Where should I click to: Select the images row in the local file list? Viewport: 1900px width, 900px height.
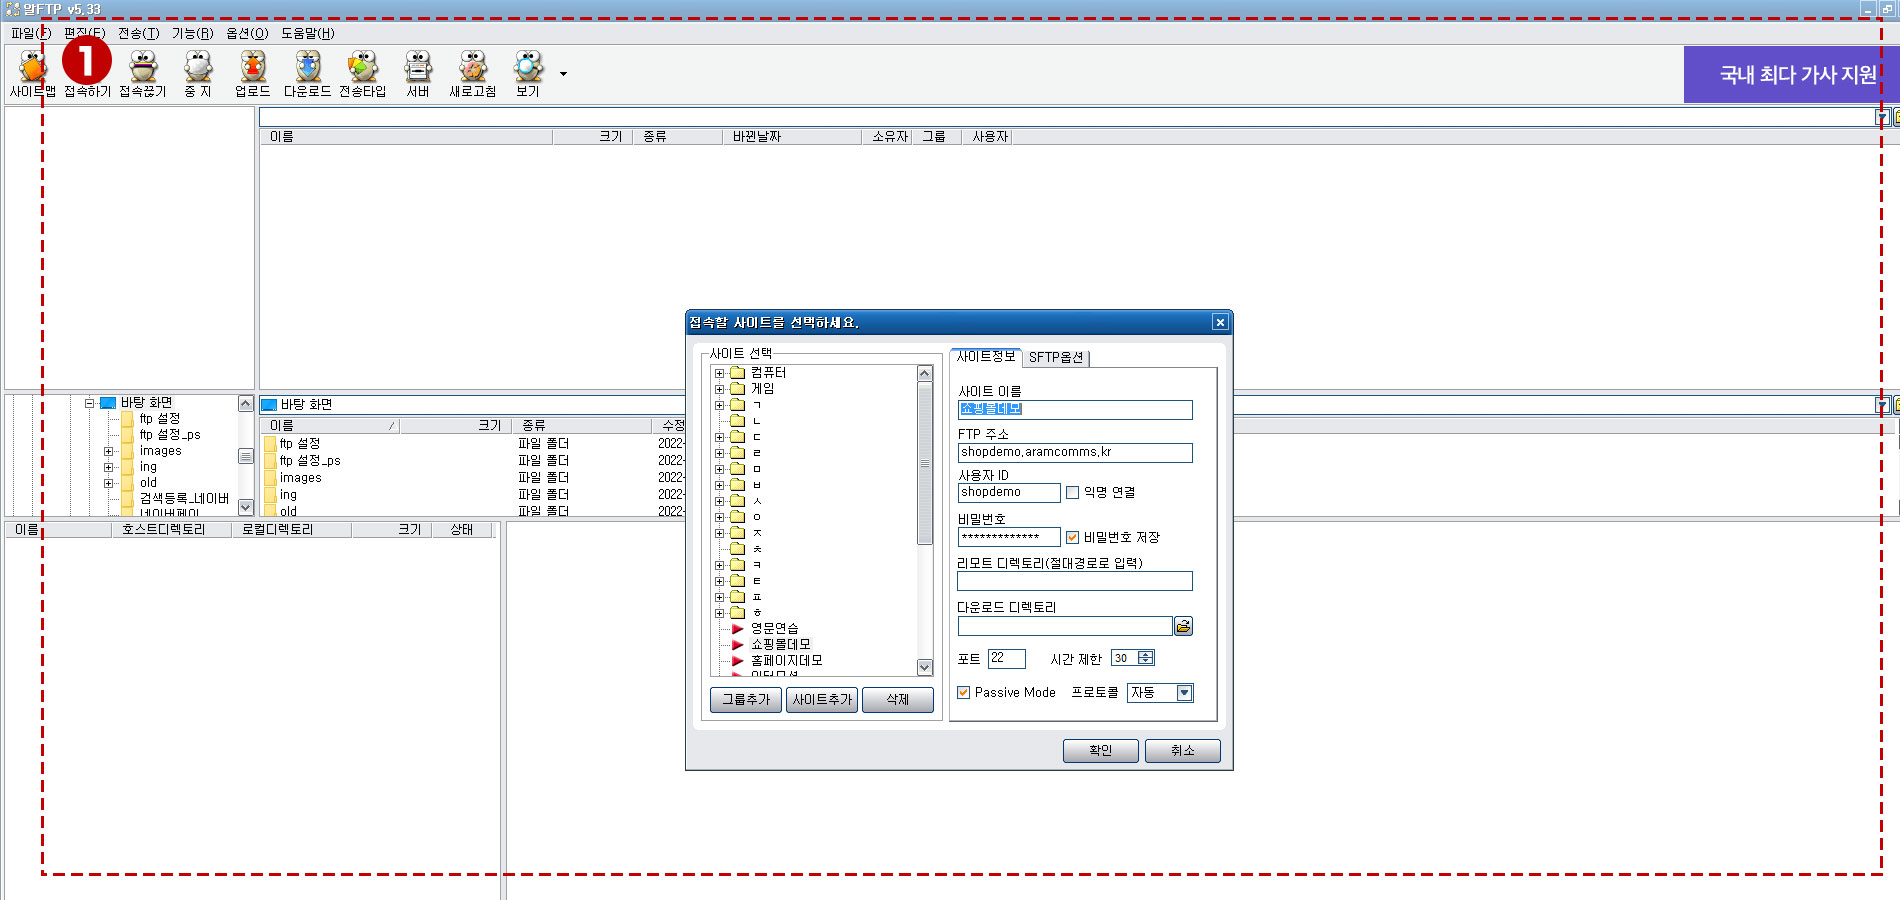click(301, 478)
